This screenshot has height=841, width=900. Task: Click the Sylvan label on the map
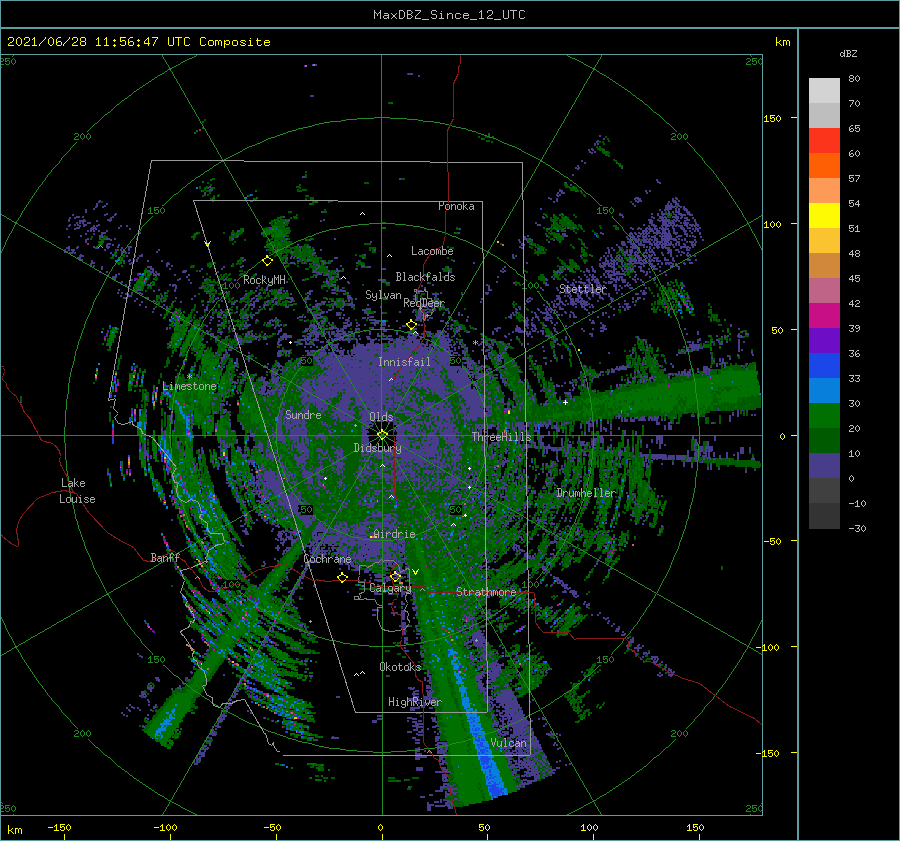click(x=383, y=295)
